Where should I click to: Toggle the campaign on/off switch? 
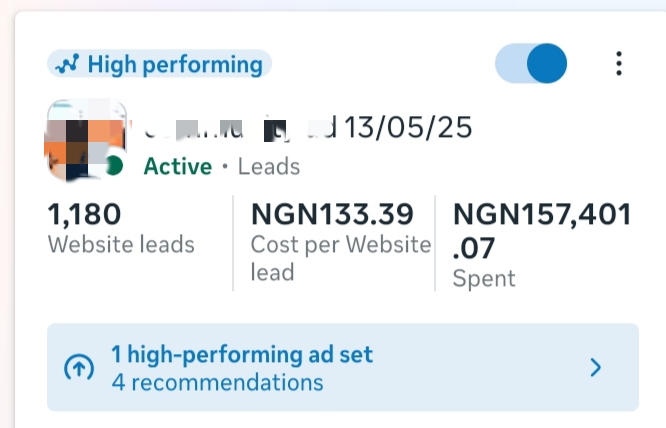531,64
